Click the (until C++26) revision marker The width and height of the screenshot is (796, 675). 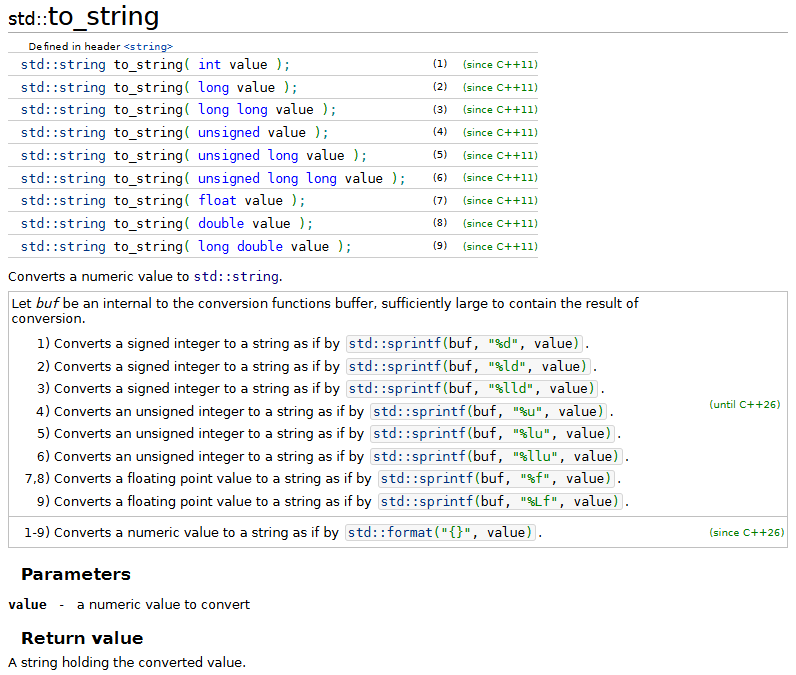click(745, 405)
